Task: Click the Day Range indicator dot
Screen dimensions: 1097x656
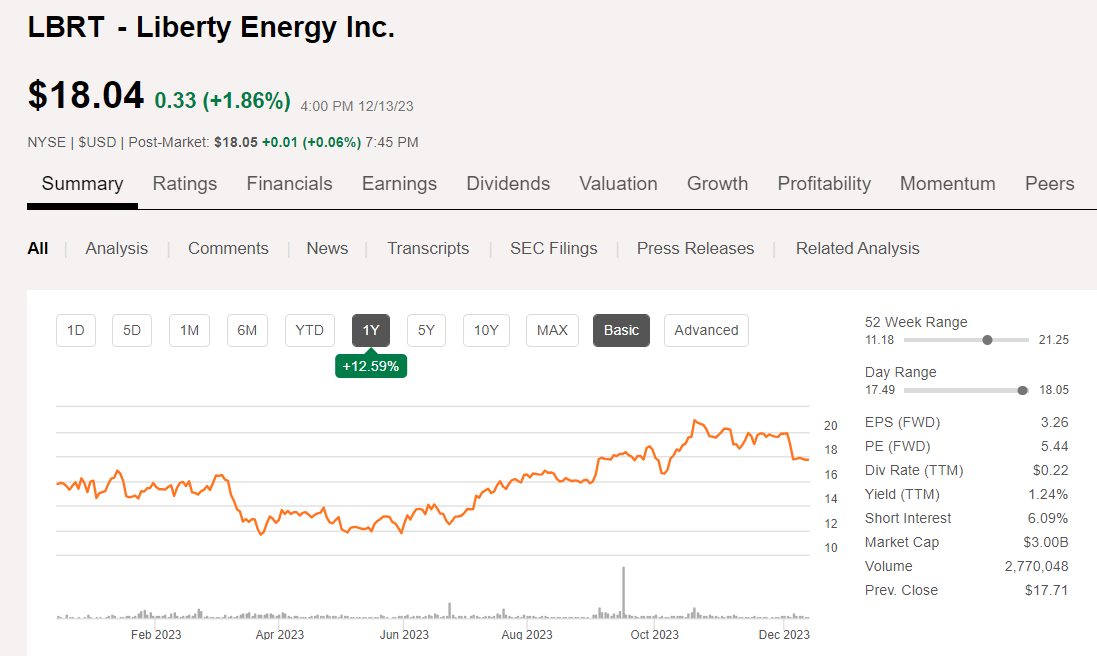Action: click(1022, 390)
